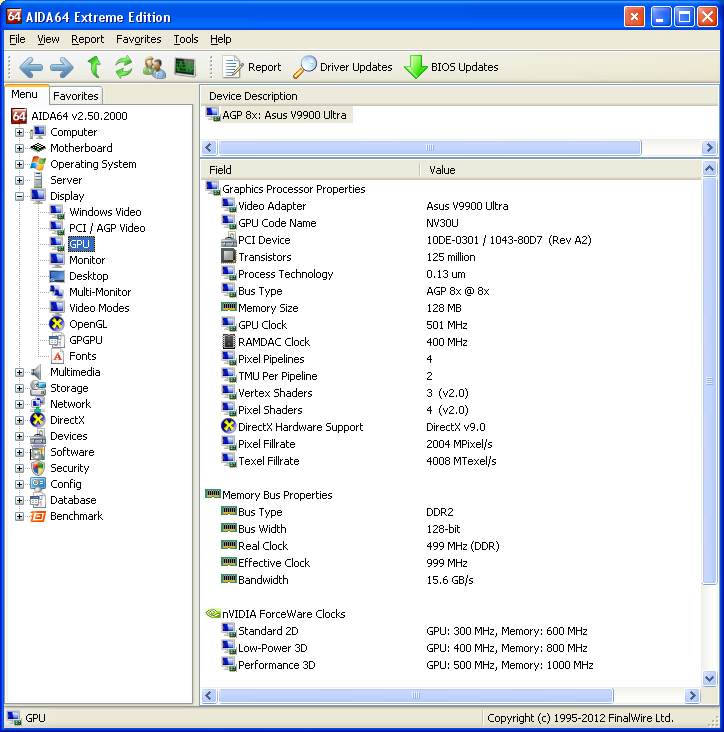The width and height of the screenshot is (724, 732).
Task: Click the Config icon in tree
Action: [x=38, y=484]
